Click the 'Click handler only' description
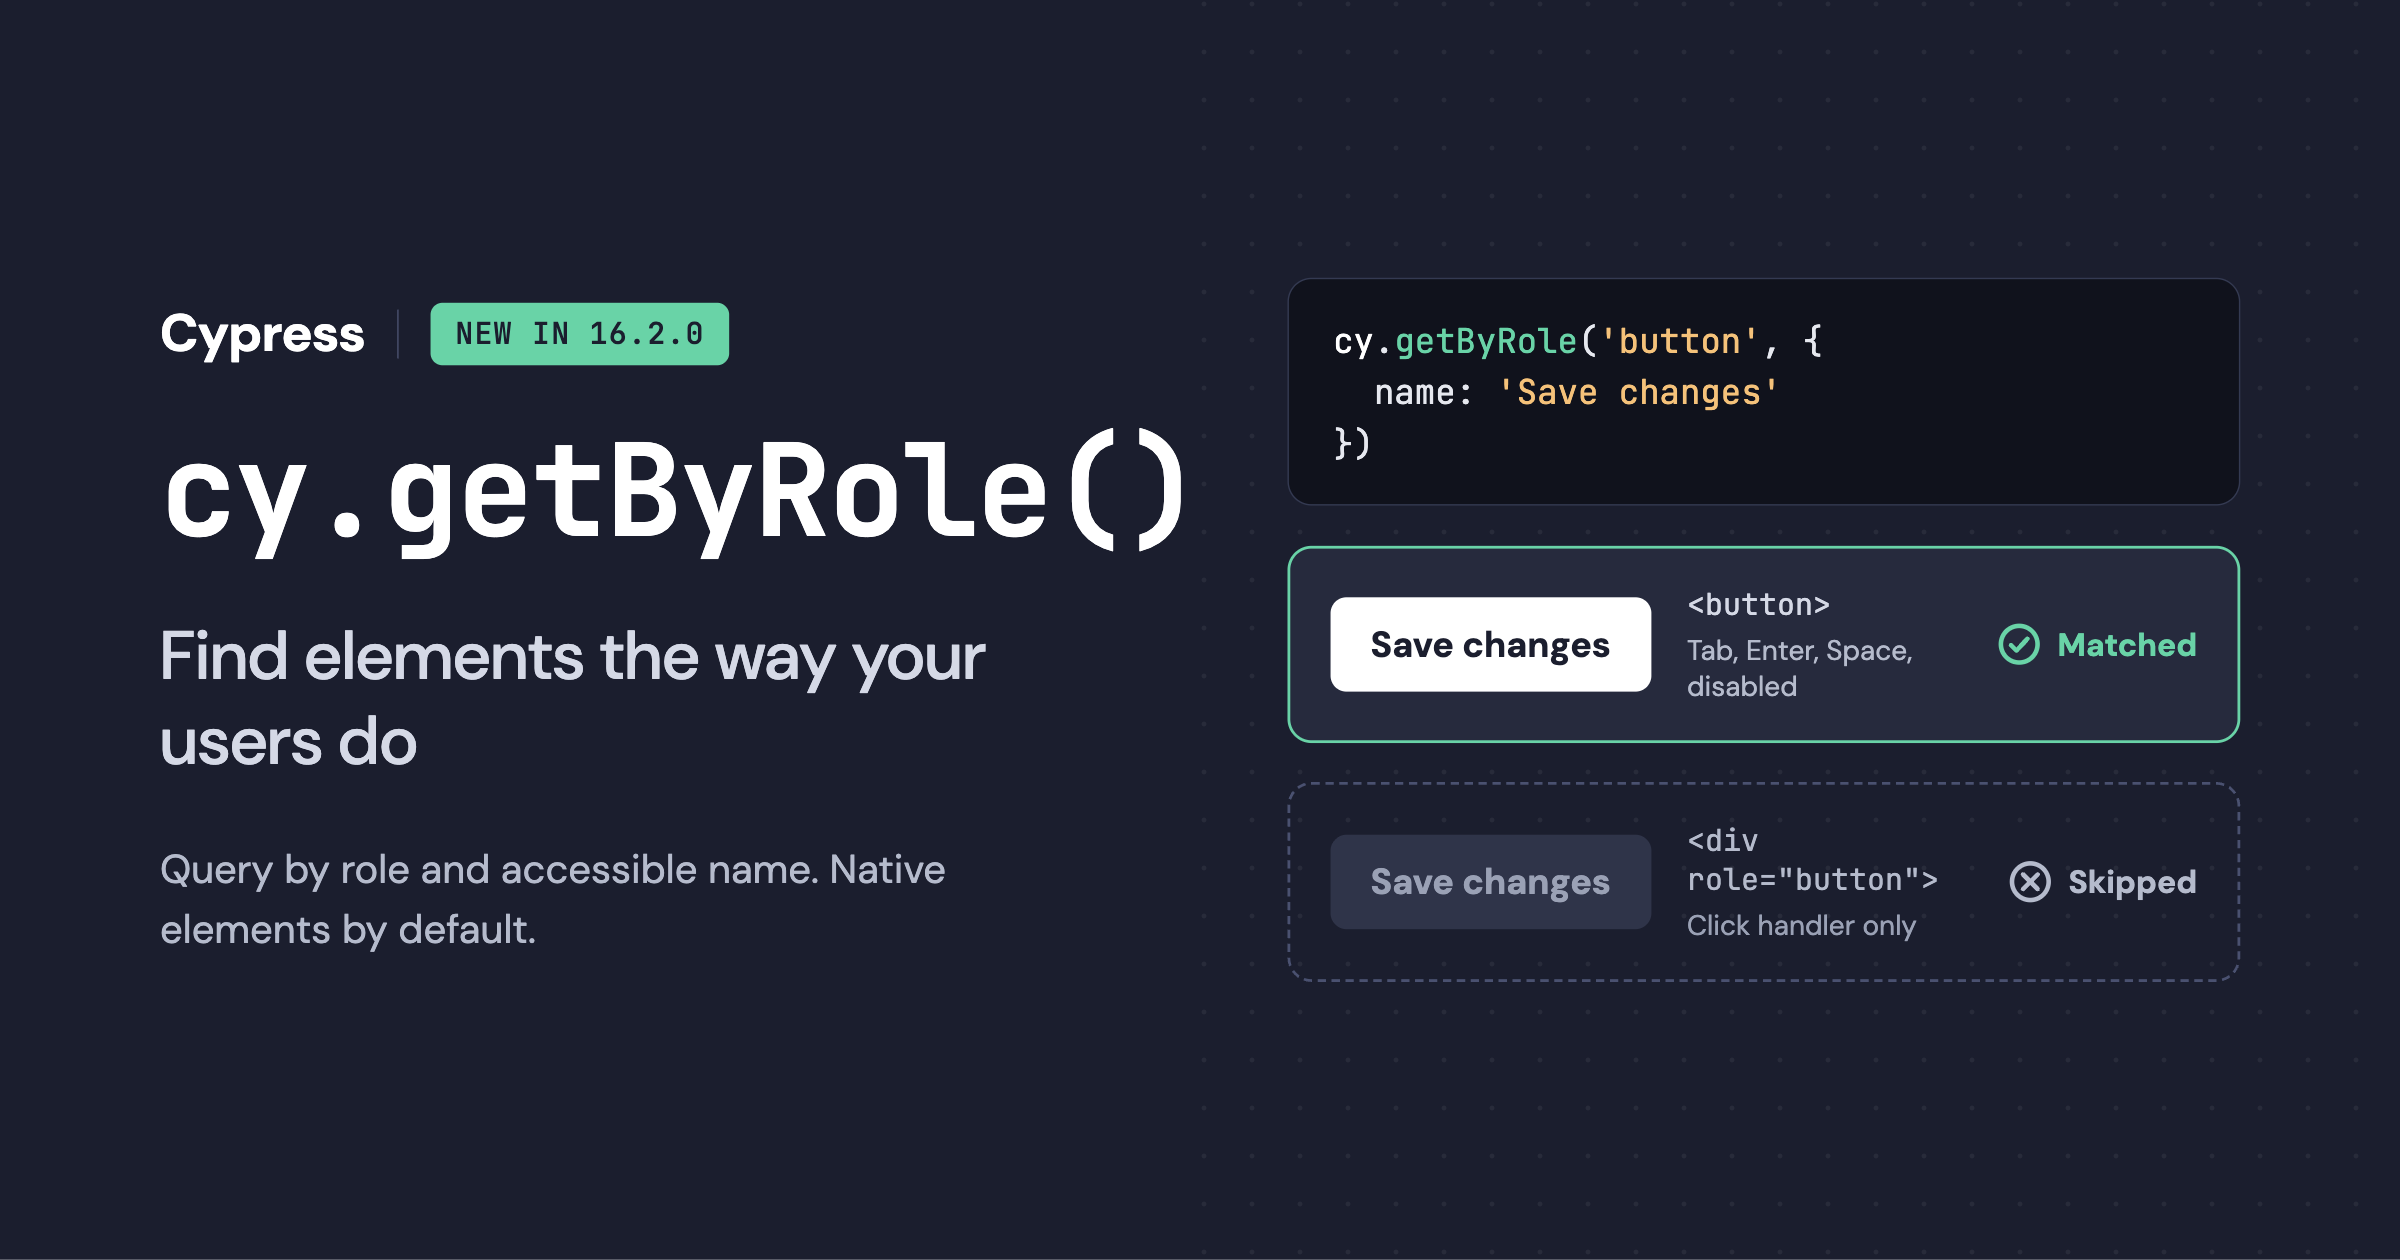Image resolution: width=2400 pixels, height=1260 pixels. 1801,926
